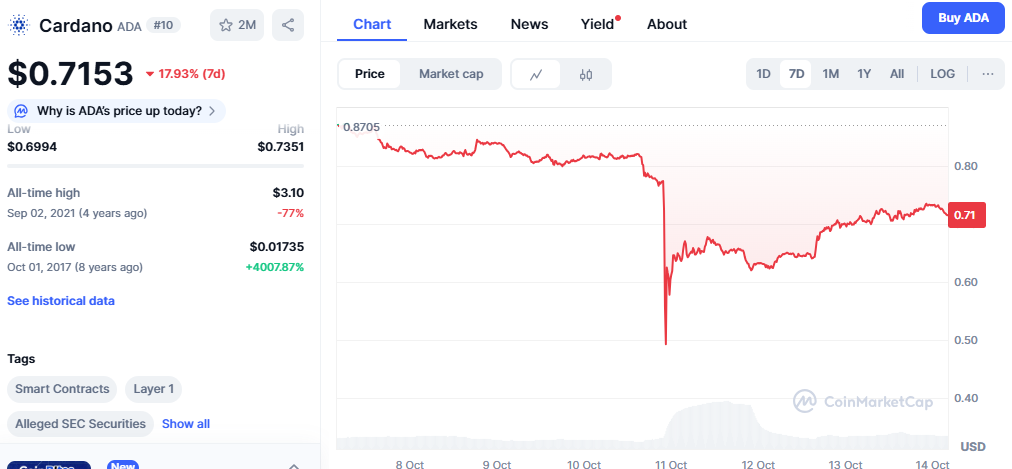Expand "Why is ADA's price up today?"
Screen dimensions: 1012x469
(x=119, y=110)
